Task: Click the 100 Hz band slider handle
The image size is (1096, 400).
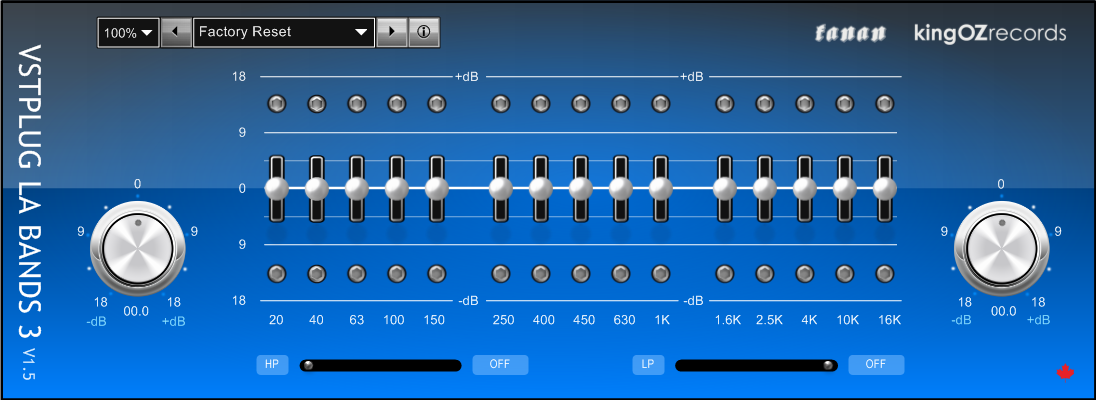Action: point(396,188)
